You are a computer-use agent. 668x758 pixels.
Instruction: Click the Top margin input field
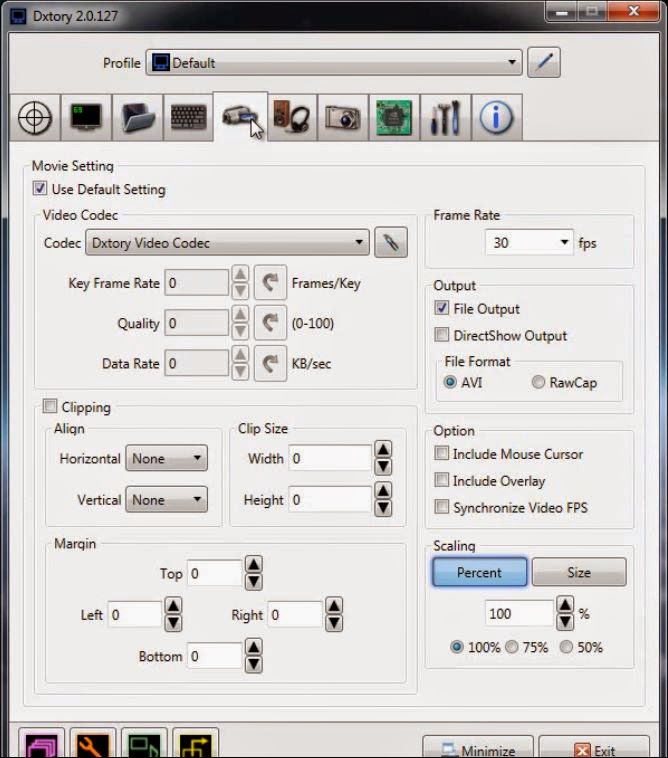215,573
